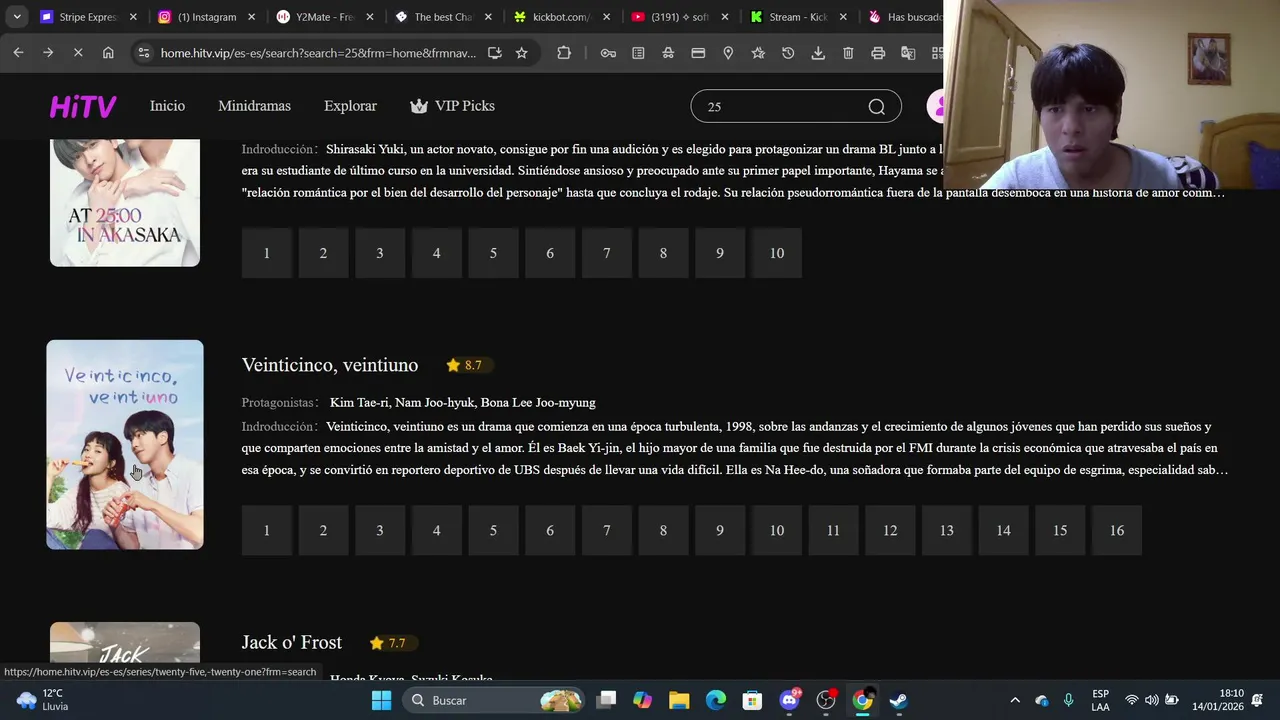This screenshot has width=1280, height=720.
Task: Select episode 1 of At 25:00 in Akasaka
Action: pyautogui.click(x=267, y=253)
